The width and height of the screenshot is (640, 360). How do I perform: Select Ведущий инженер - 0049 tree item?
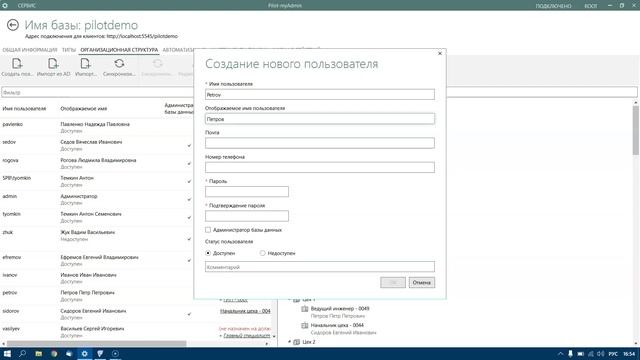340,309
